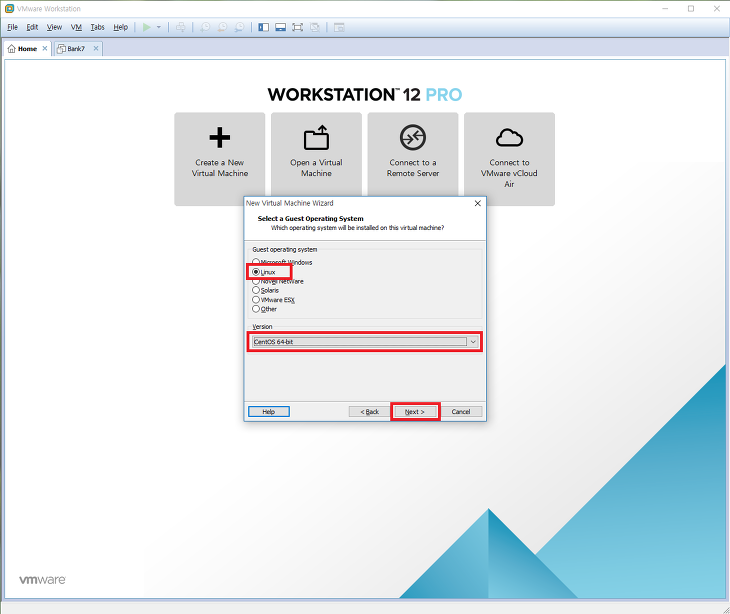Toggle the thumbnail bar view icon
Screen dimensions: 730x614
[280, 27]
